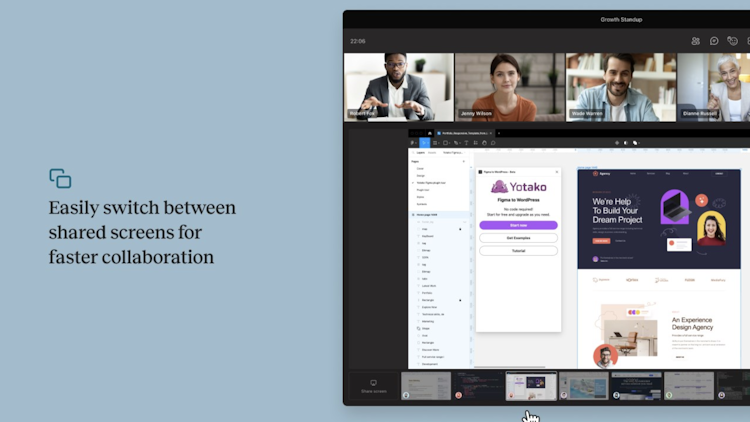
Task: Switch to the document shared screen thumbnail
Action: pyautogui.click(x=426, y=386)
